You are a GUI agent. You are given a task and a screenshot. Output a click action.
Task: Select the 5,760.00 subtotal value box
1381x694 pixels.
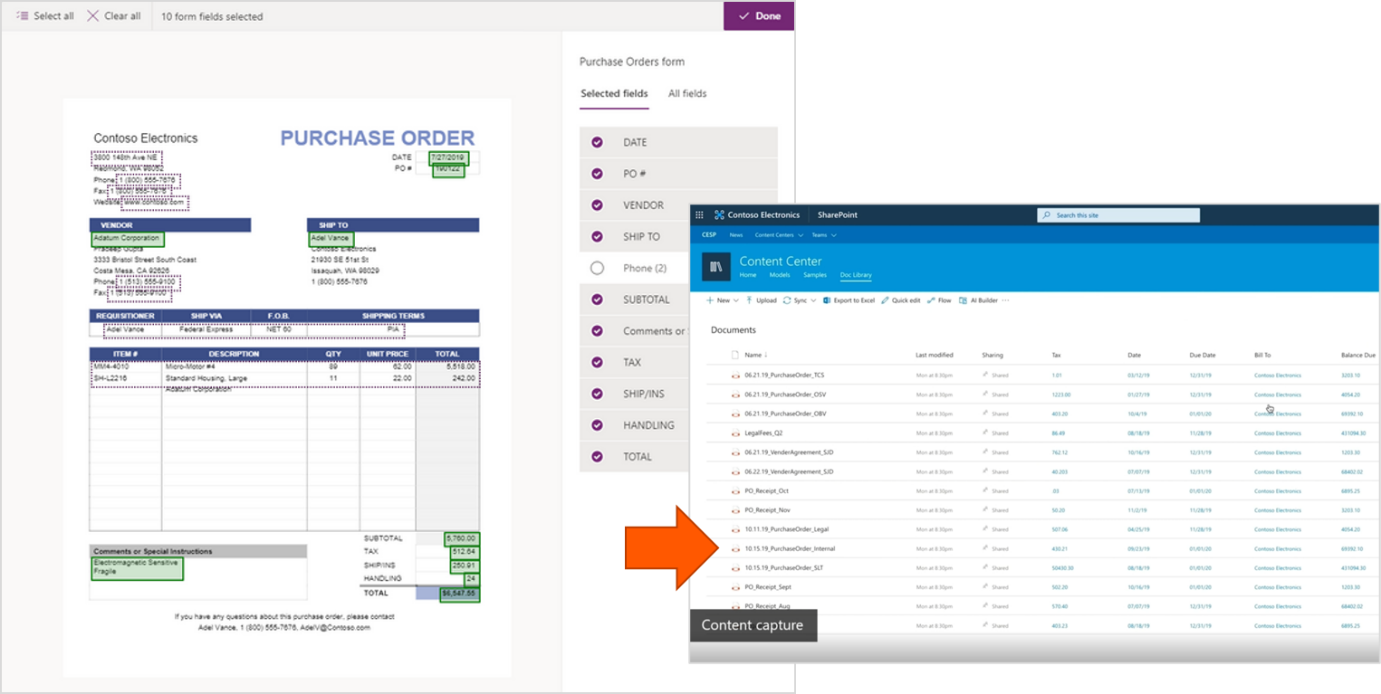click(462, 538)
